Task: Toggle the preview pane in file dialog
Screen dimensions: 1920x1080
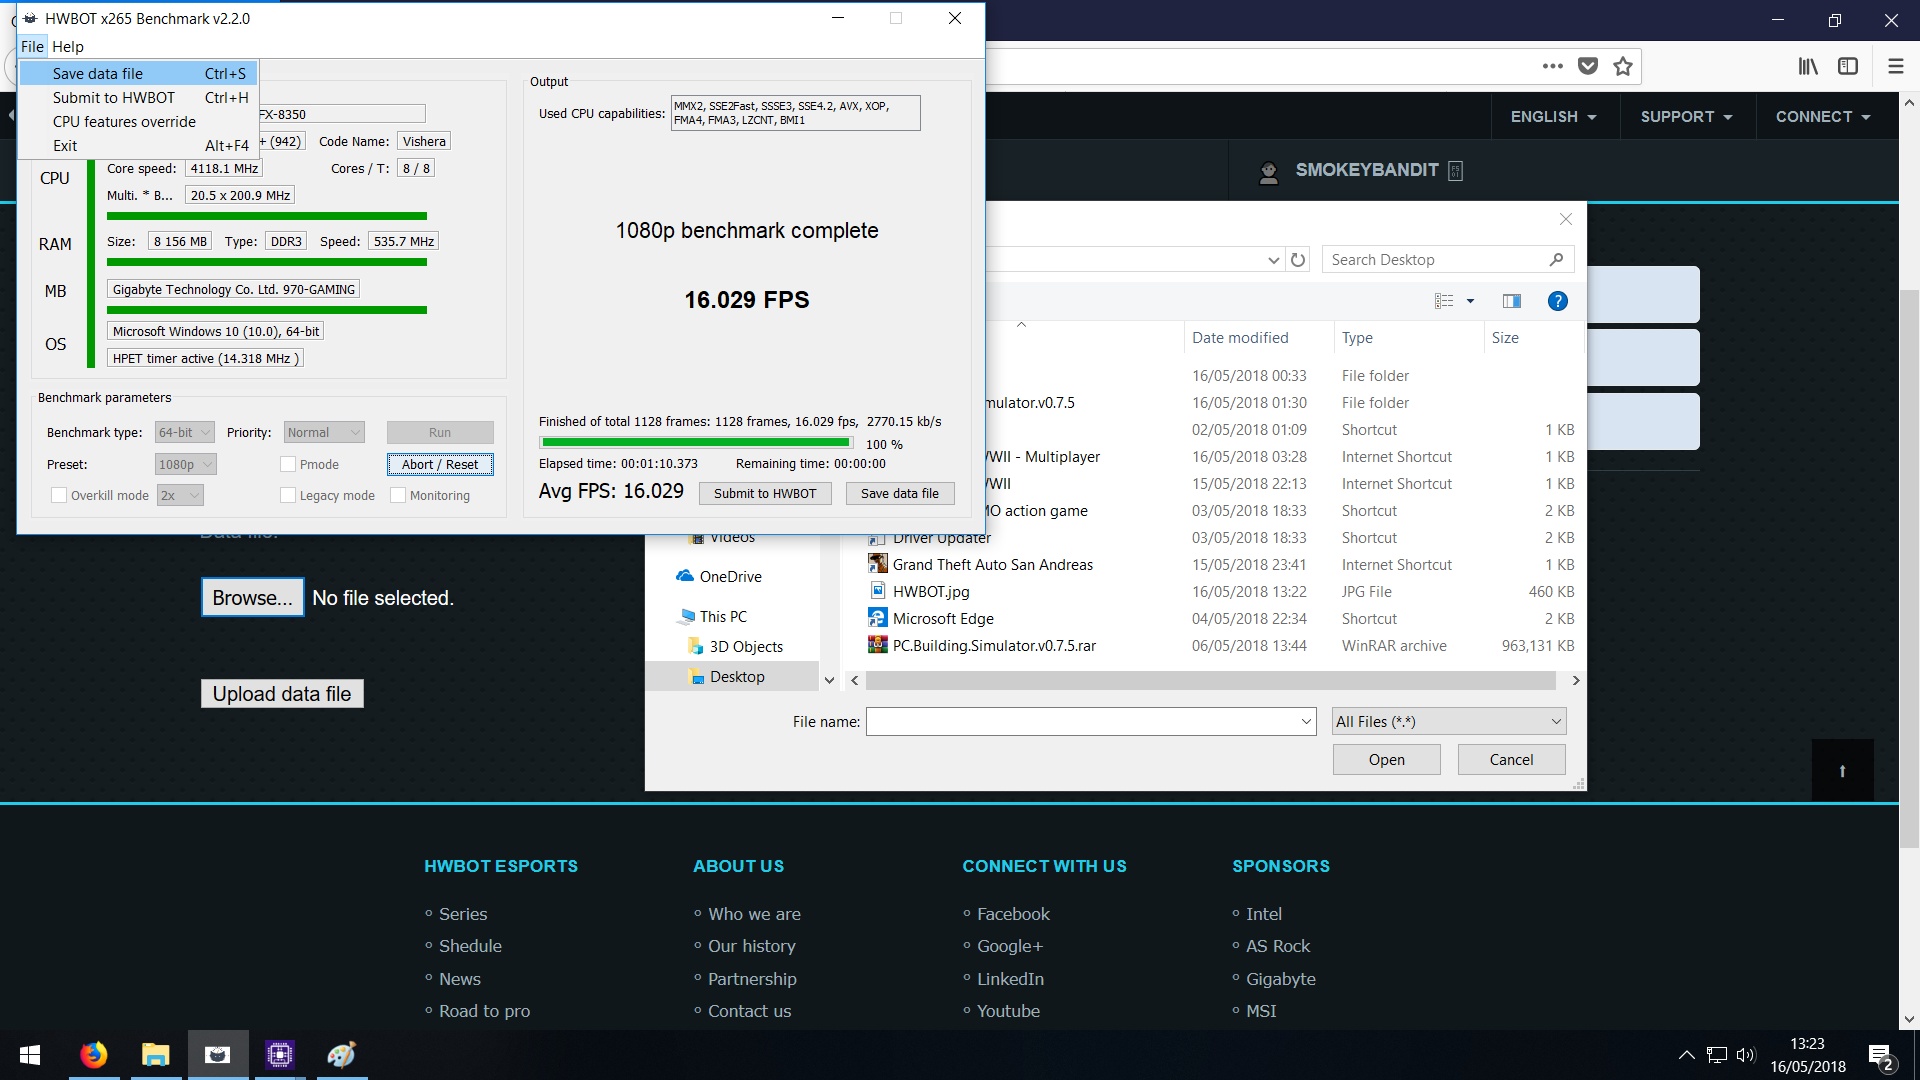Action: pos(1511,301)
